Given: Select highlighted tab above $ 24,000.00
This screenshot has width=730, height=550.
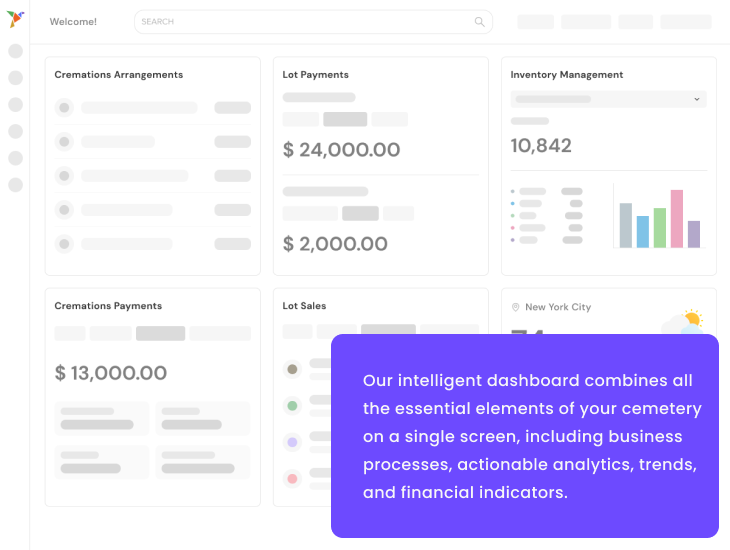Looking at the screenshot, I should (345, 119).
